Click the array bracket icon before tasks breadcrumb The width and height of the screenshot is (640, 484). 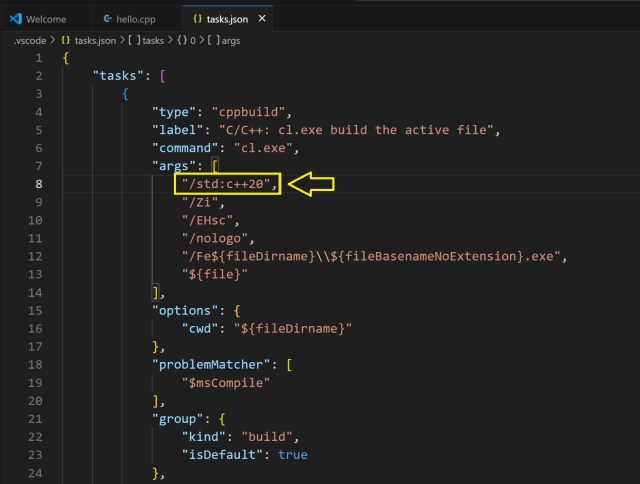coord(132,39)
